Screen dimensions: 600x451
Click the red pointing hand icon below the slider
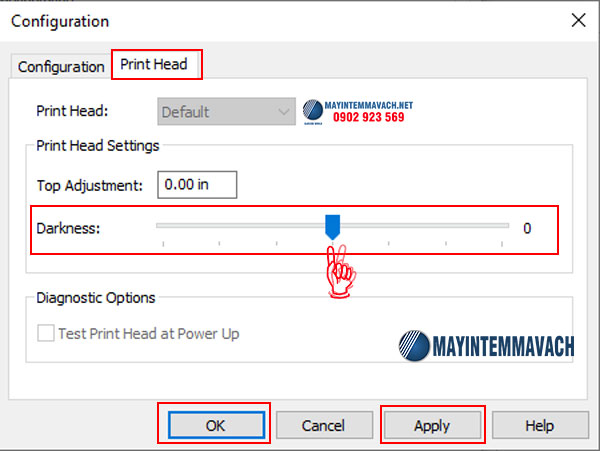341,267
